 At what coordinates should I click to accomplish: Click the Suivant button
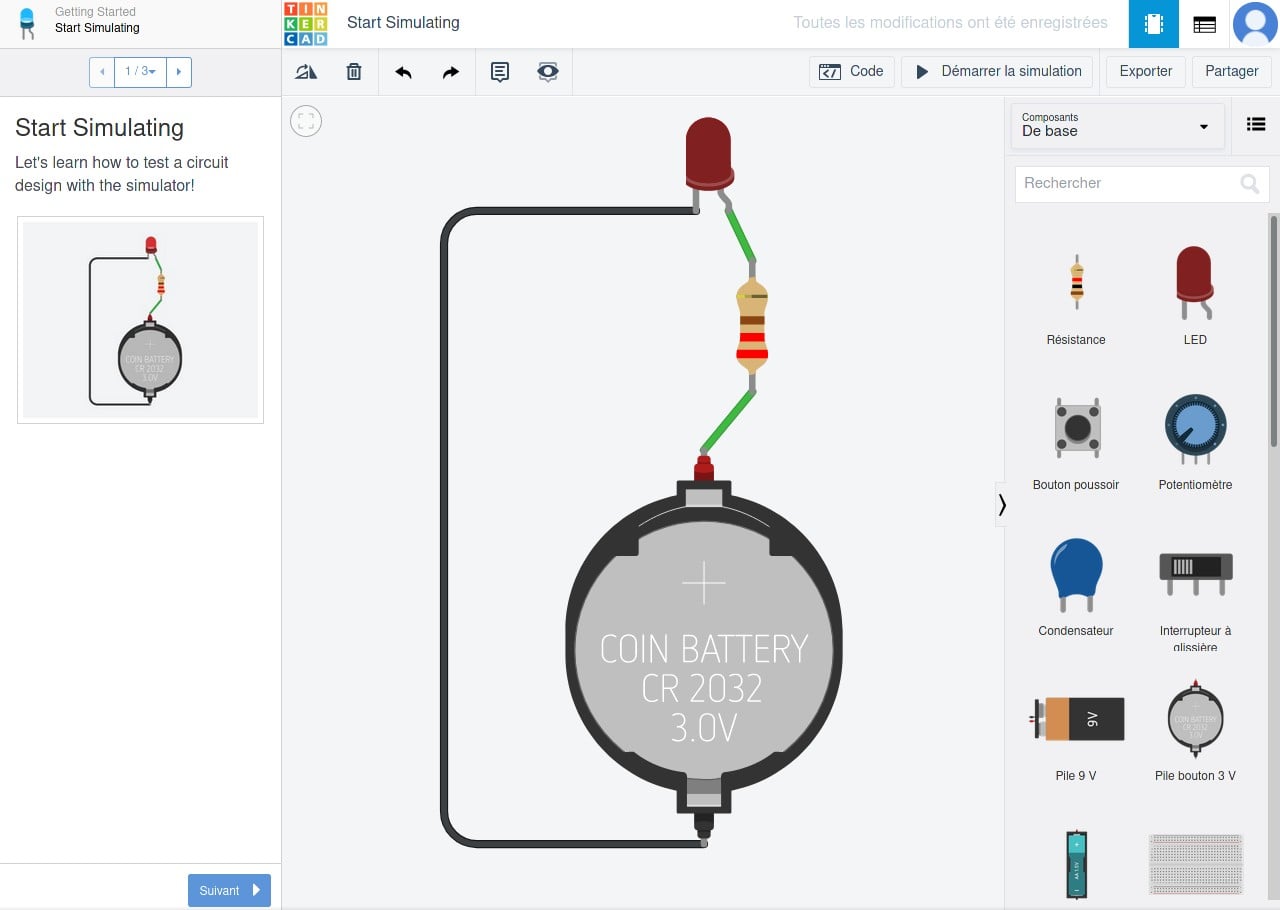[229, 890]
